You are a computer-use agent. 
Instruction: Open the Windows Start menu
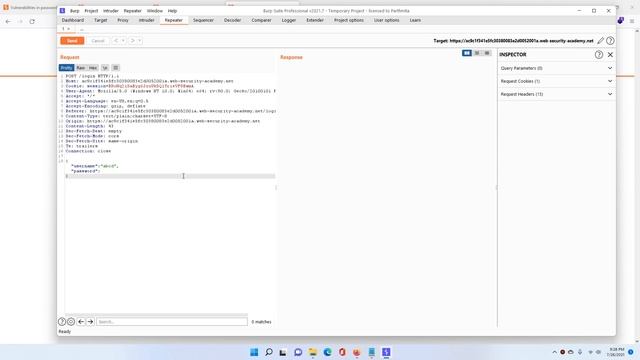(254, 352)
